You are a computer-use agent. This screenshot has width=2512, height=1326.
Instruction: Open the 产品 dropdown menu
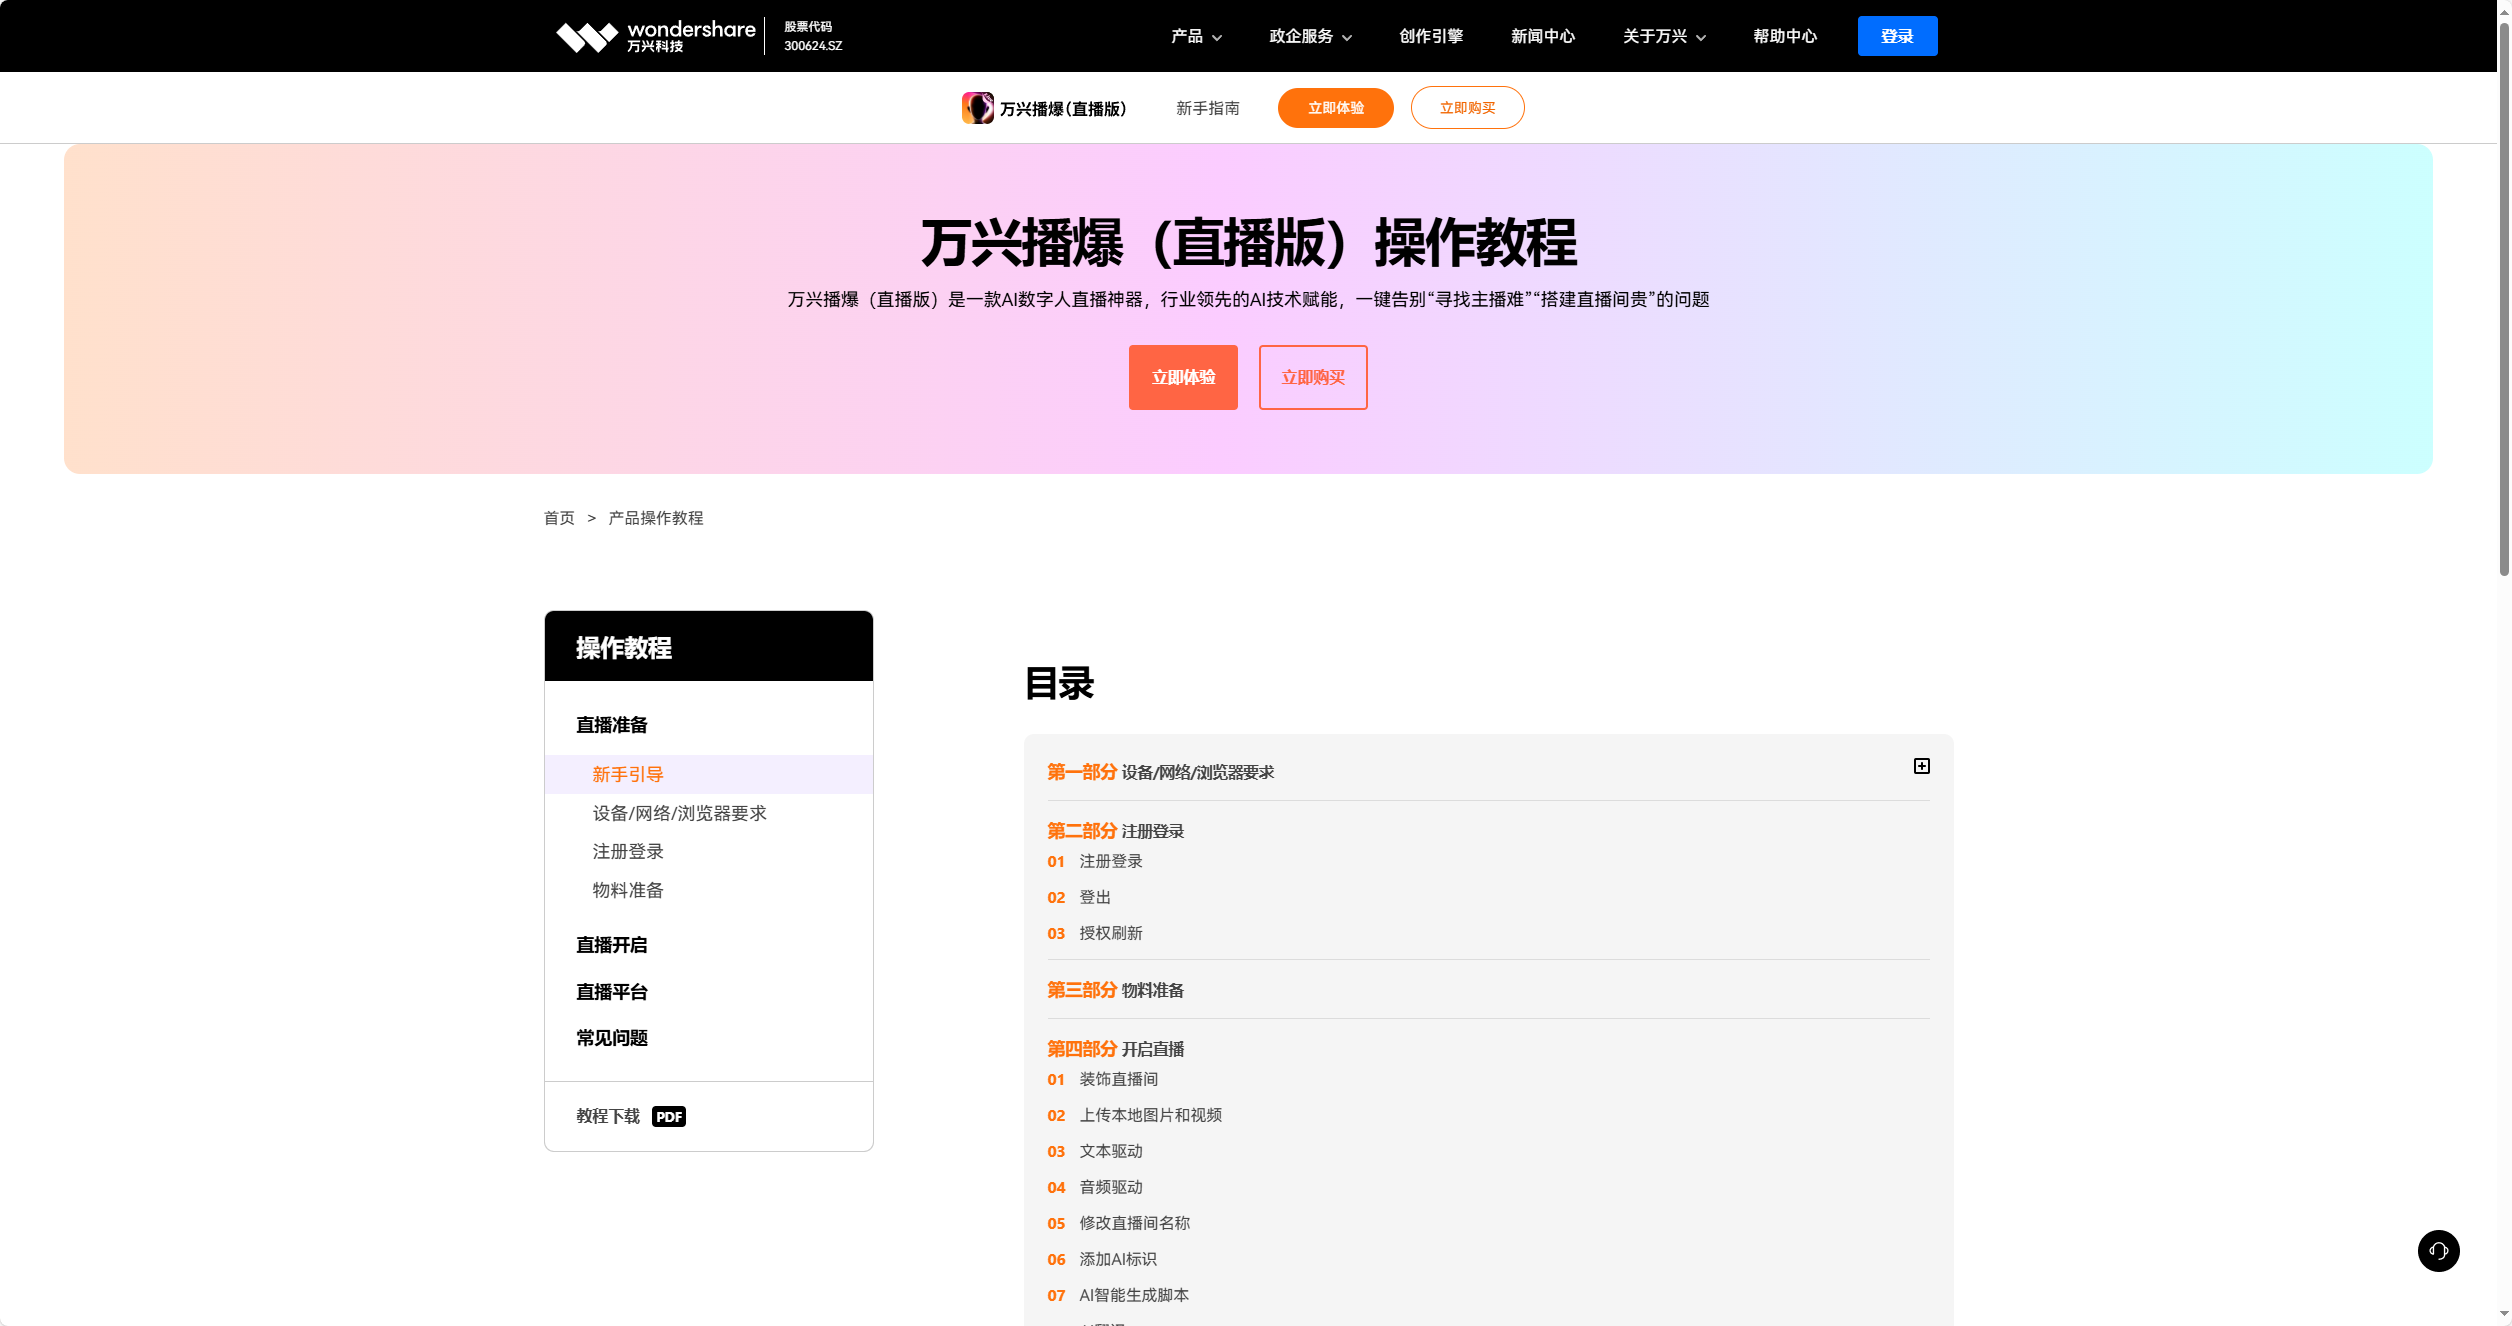(x=1196, y=36)
